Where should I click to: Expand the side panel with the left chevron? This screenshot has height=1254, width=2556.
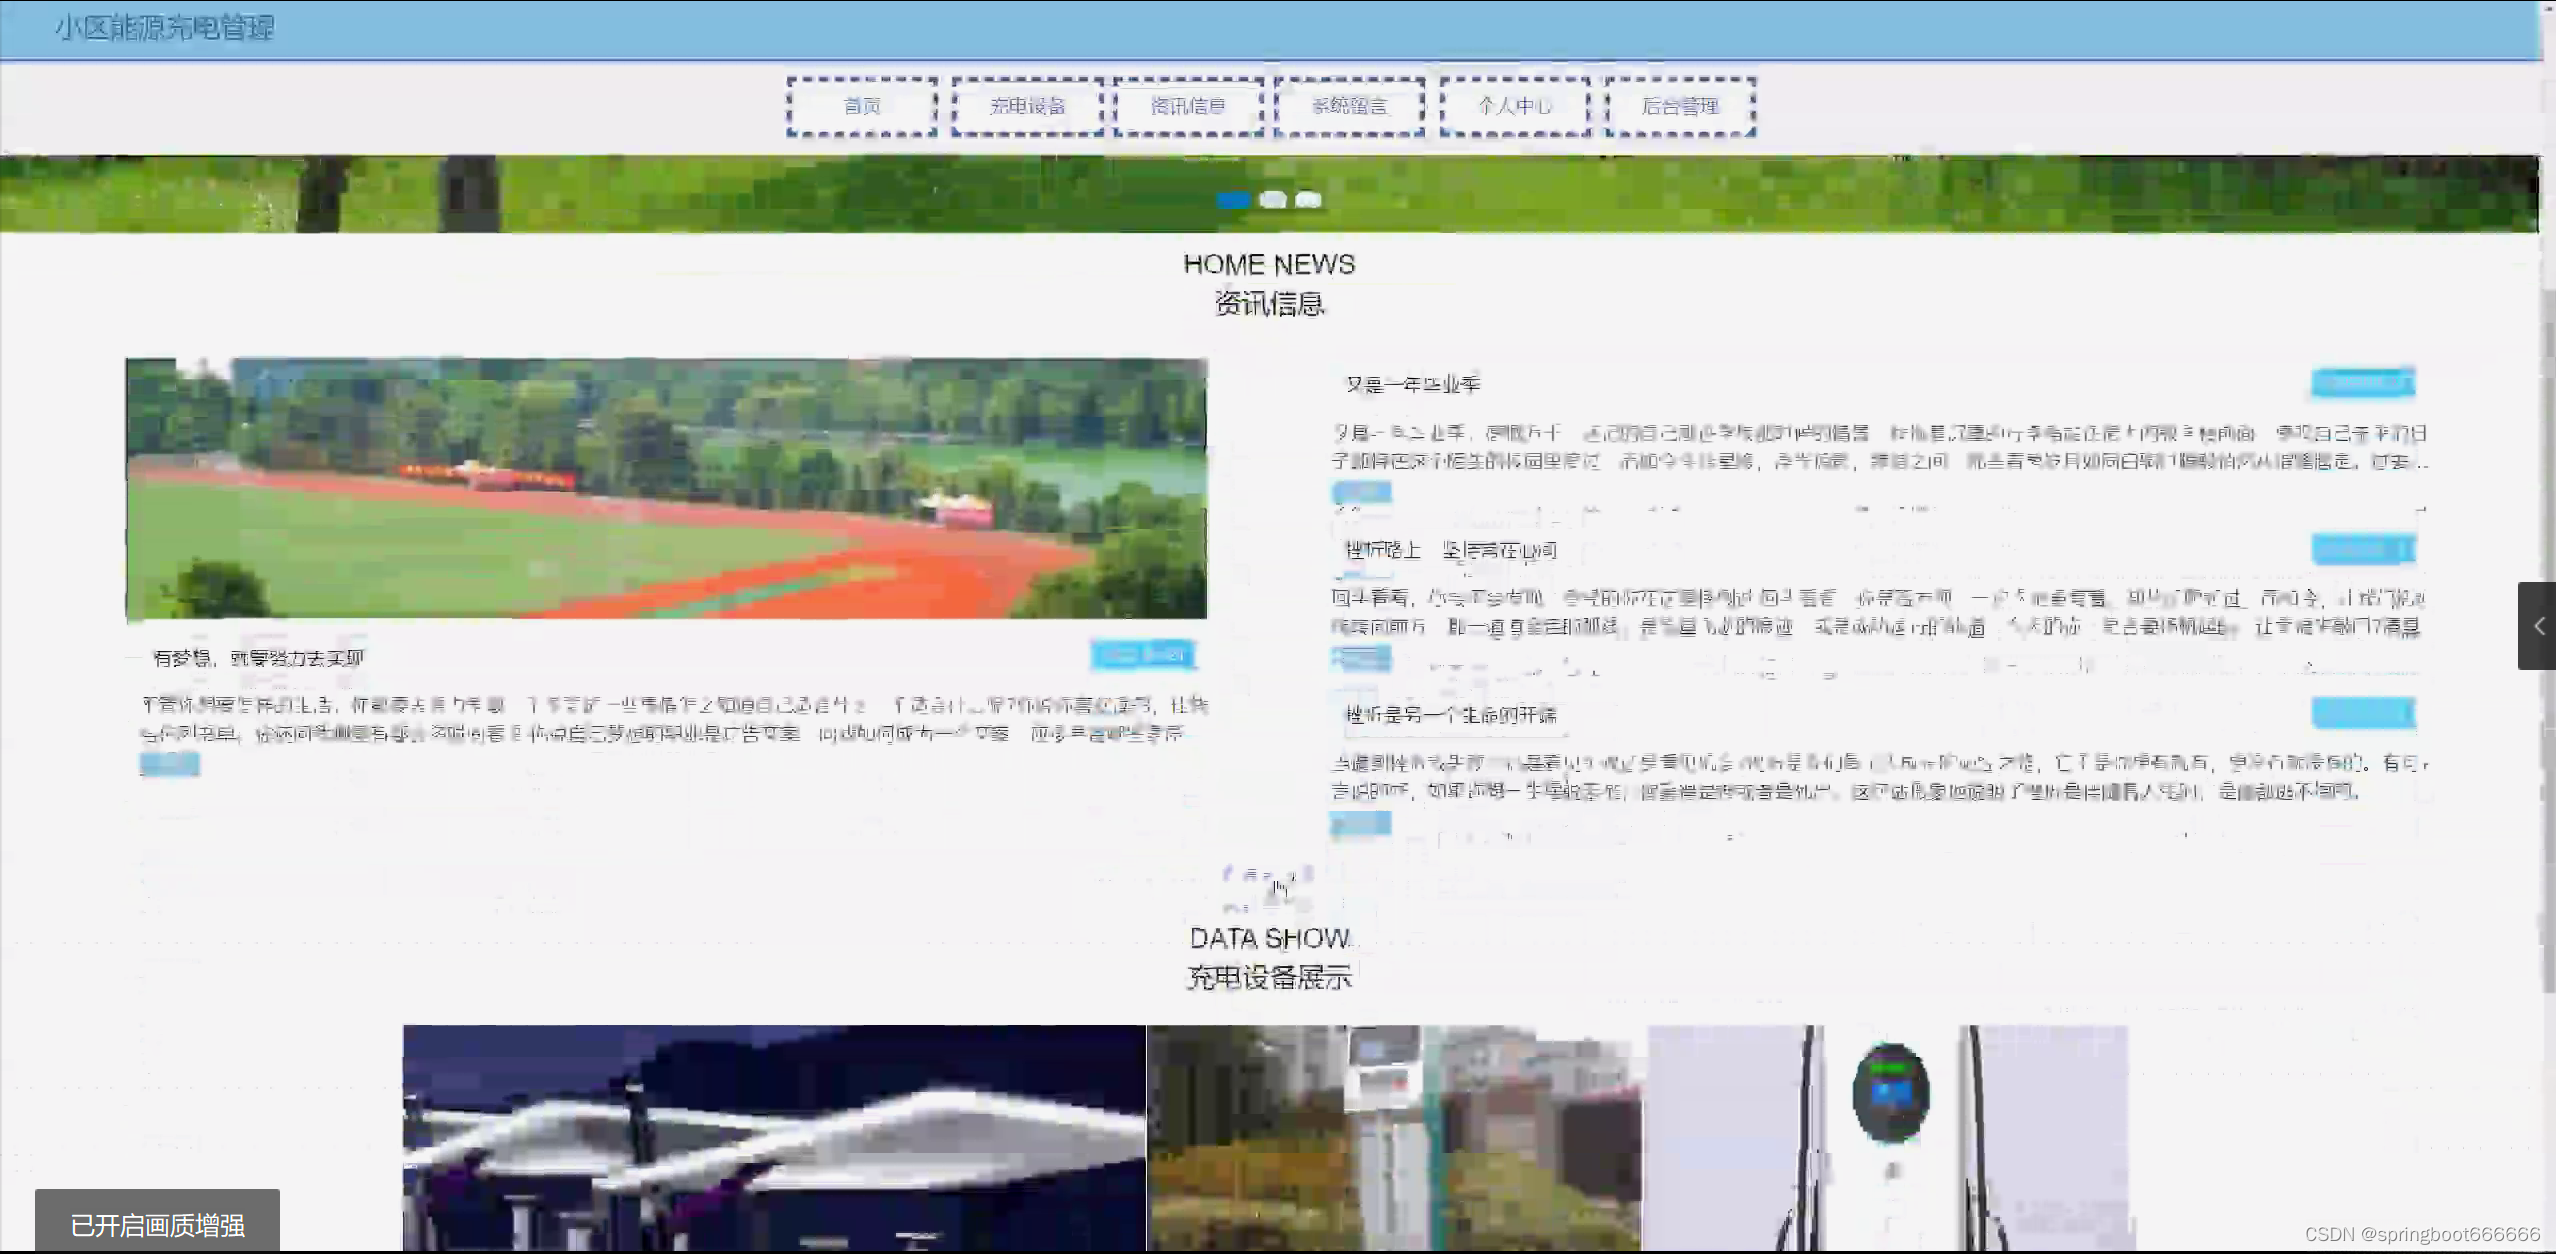pos(2538,626)
